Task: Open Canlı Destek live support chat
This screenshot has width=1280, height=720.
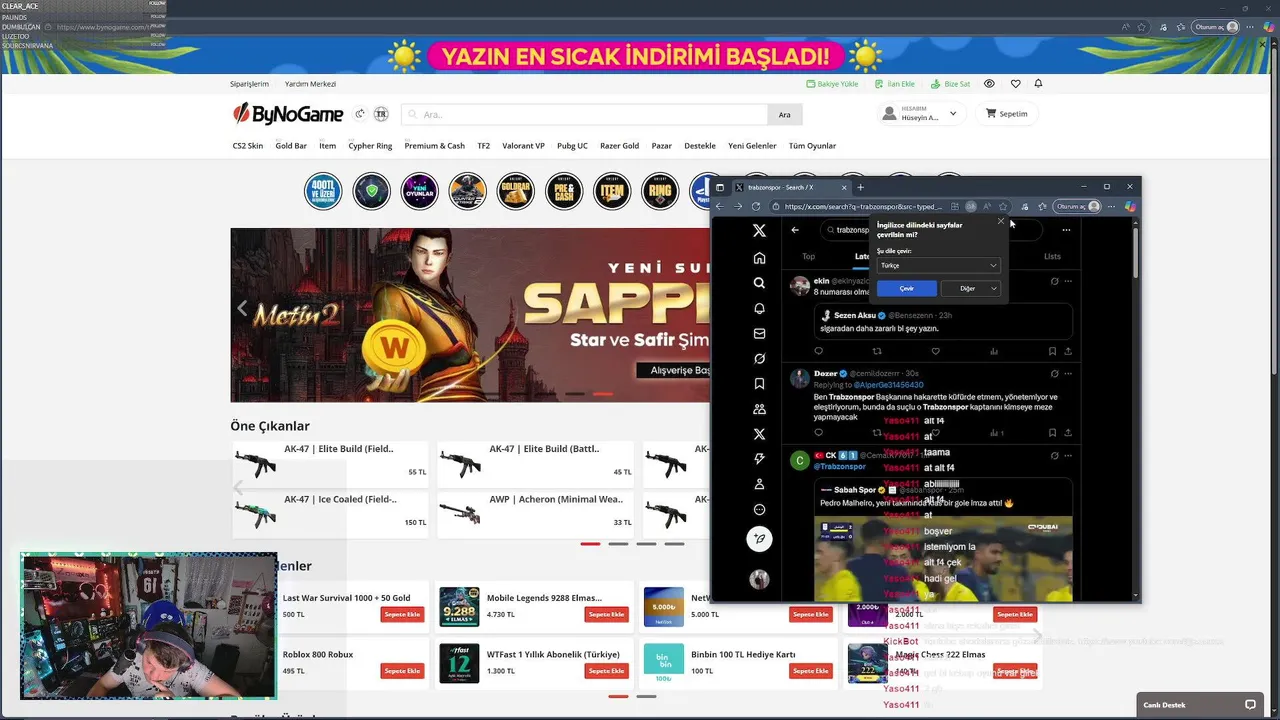Action: pos(1201,705)
